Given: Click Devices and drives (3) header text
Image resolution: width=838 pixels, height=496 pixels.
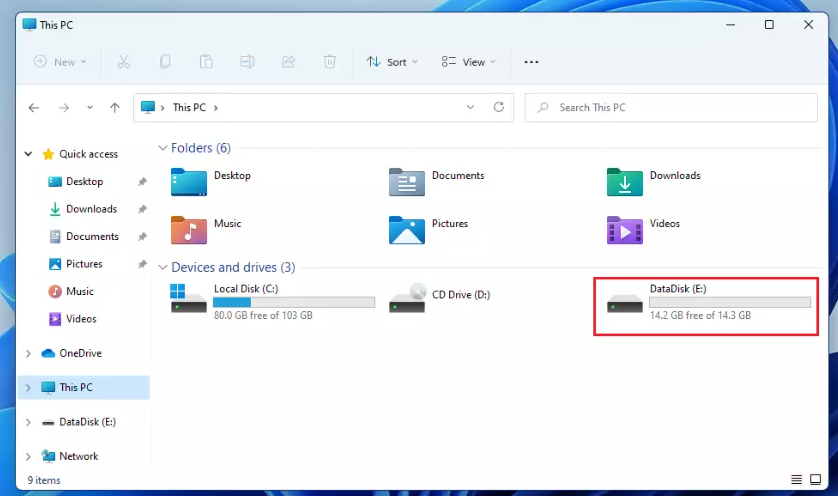Looking at the screenshot, I should click(233, 267).
